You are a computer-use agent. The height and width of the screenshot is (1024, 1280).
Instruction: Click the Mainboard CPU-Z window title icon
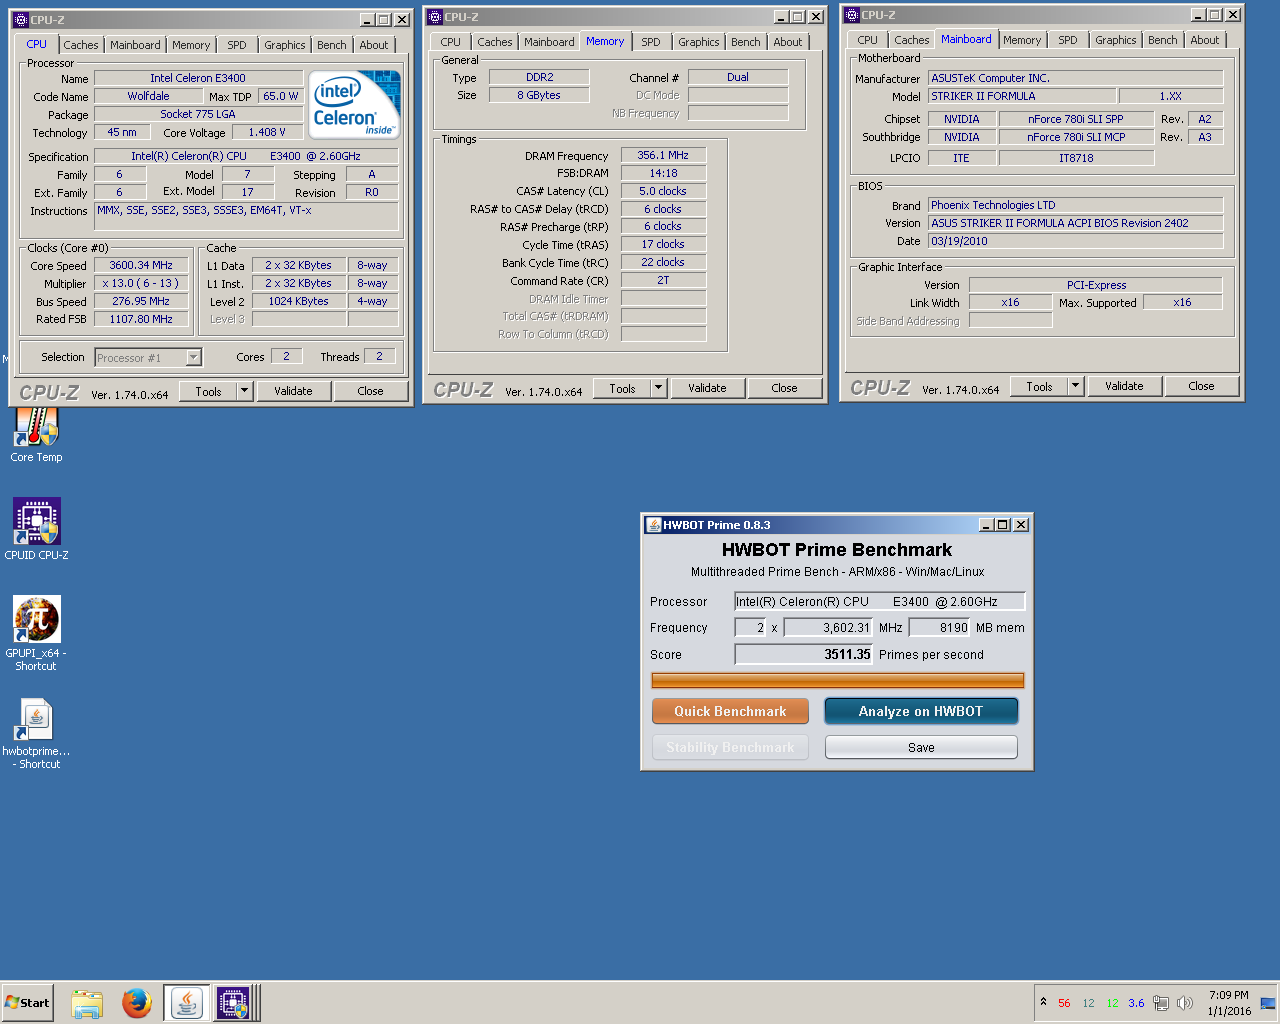(852, 15)
